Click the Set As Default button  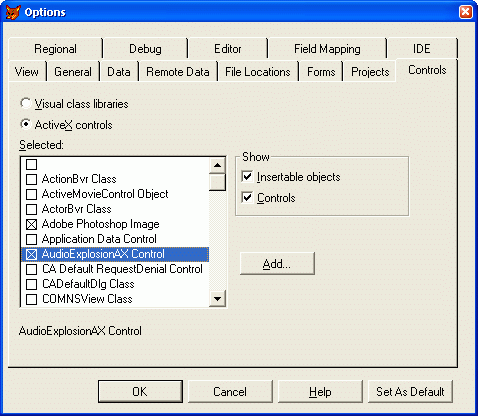[x=410, y=392]
